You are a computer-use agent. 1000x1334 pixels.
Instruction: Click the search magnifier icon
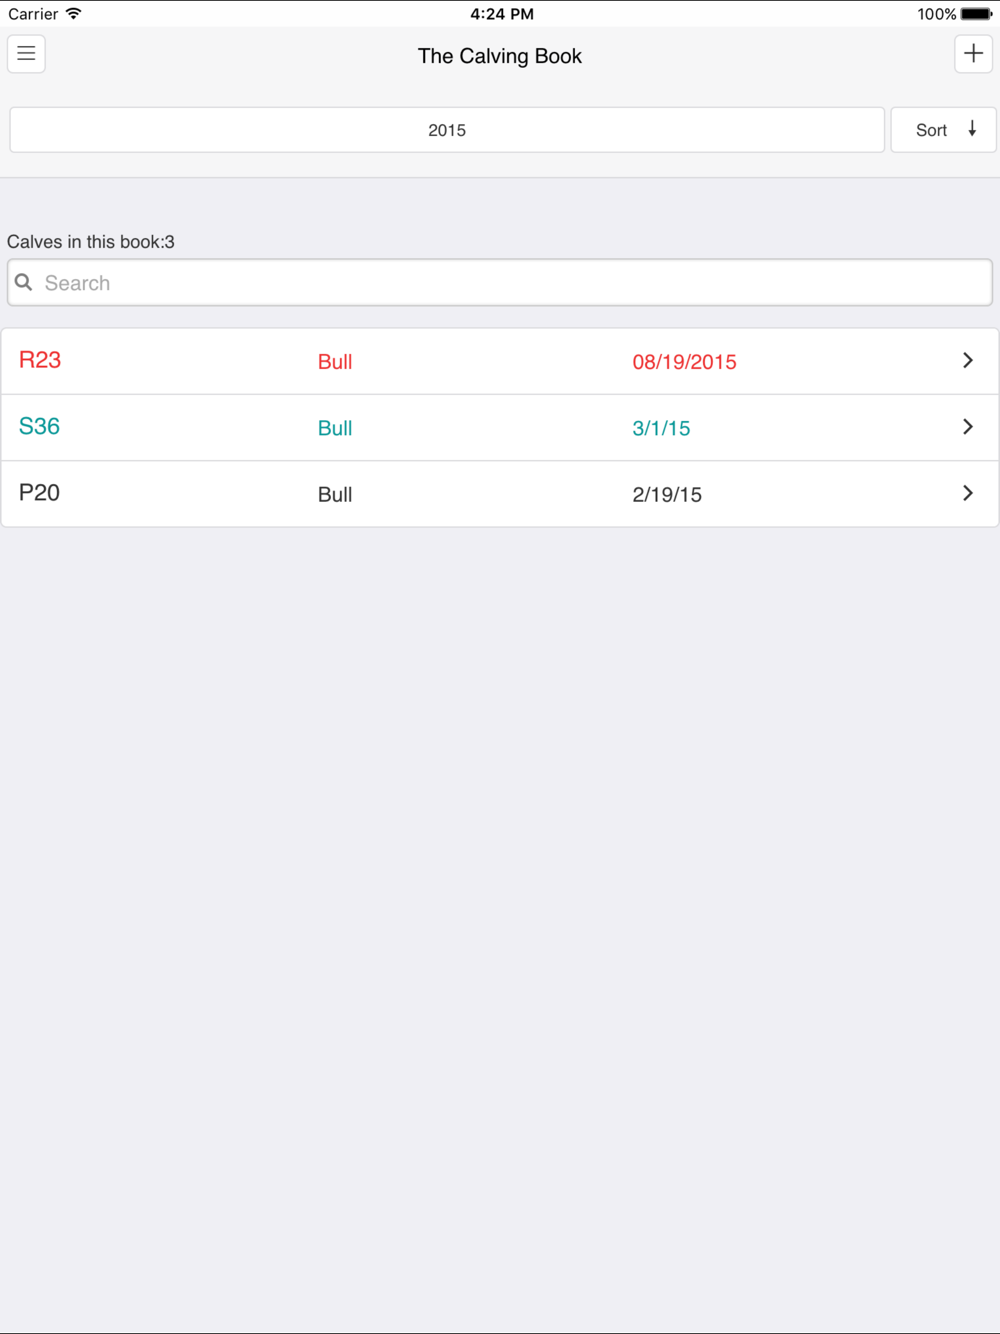pos(24,283)
